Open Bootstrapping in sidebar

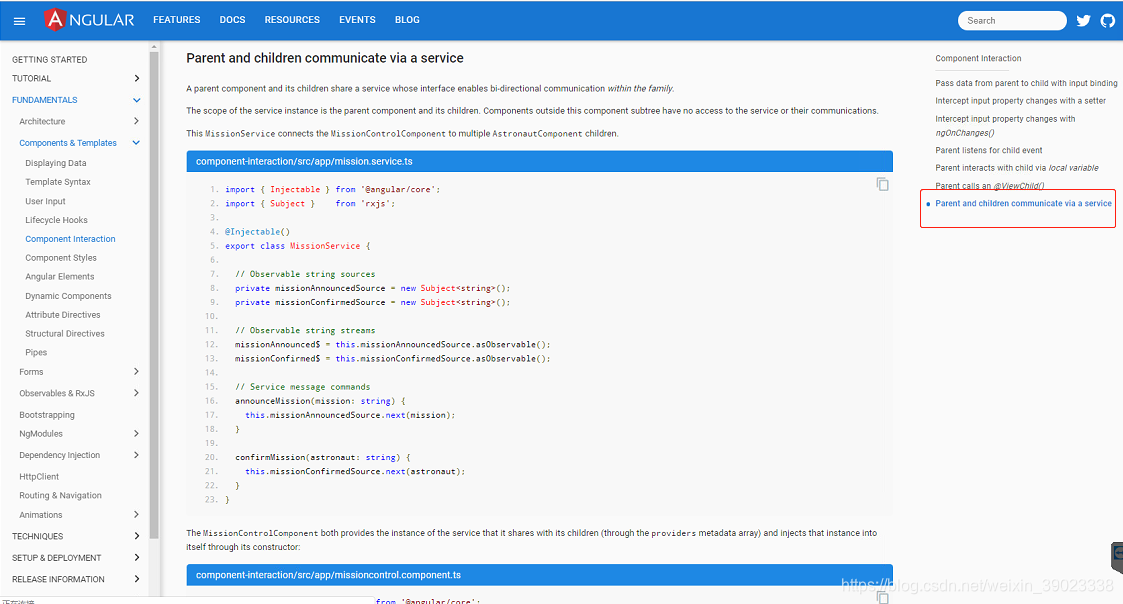47,415
